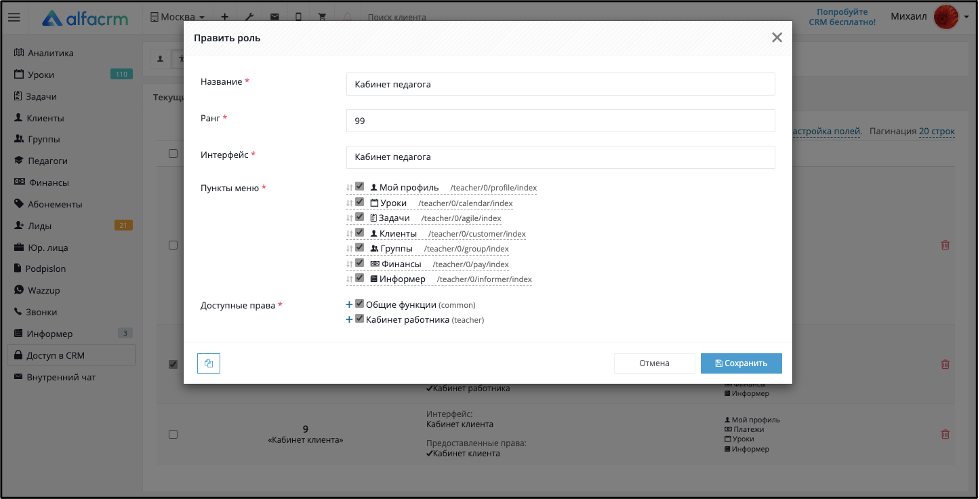Click the Ранг input field

561,121
